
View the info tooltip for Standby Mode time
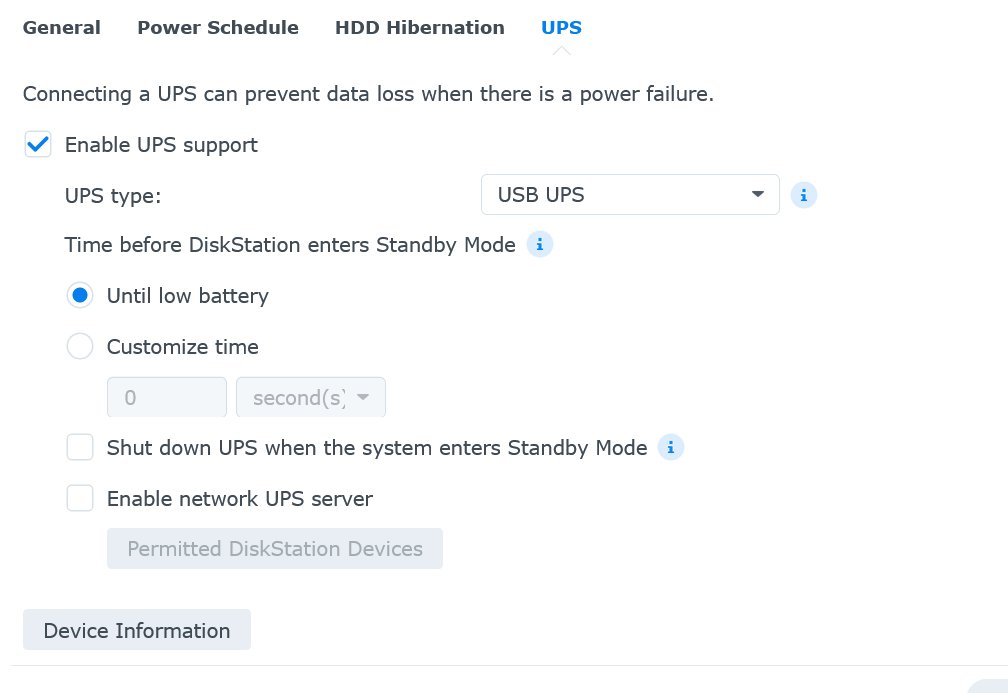539,244
